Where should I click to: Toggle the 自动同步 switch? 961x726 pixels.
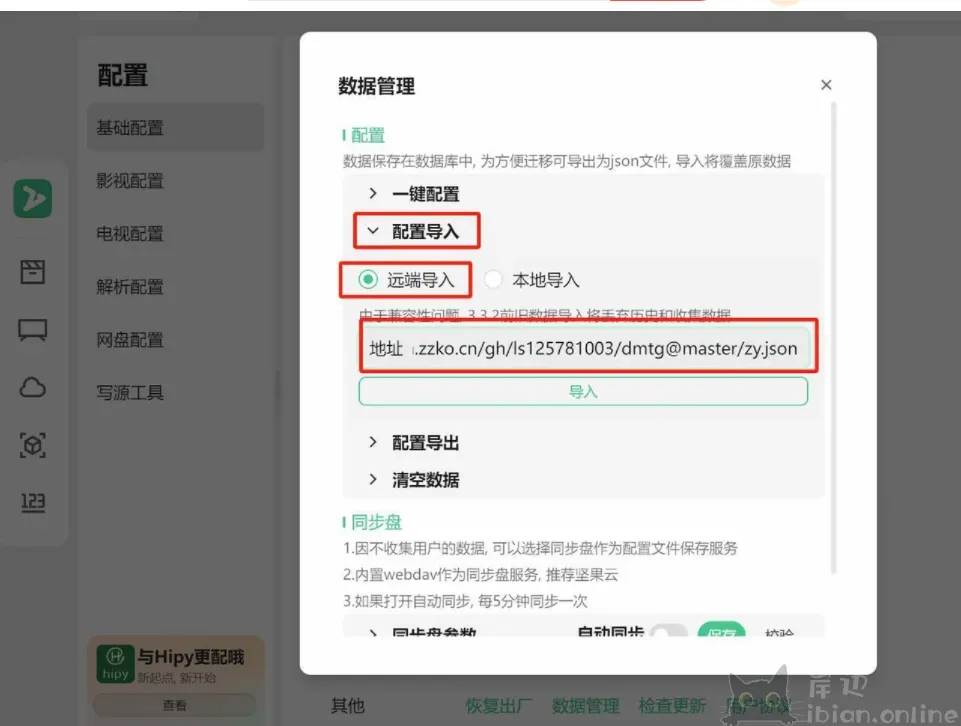tap(668, 634)
